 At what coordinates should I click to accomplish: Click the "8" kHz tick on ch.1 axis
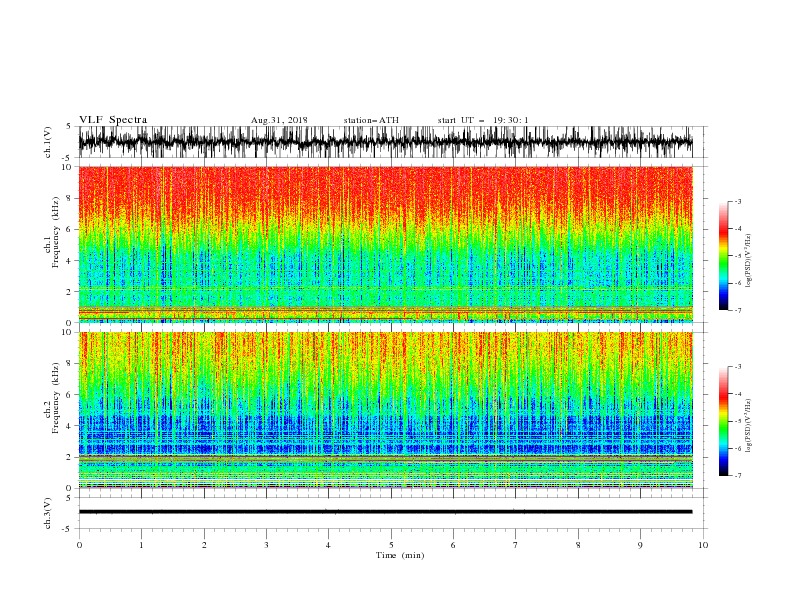69,198
